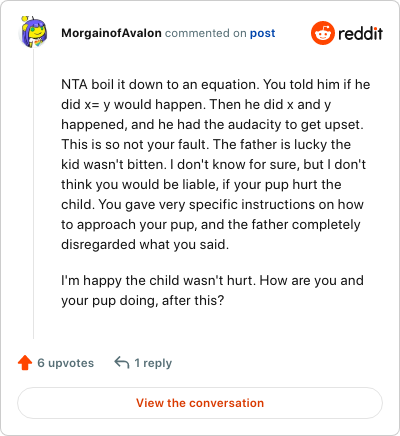The height and width of the screenshot is (436, 400).
Task: Click the "View the conversation" button
Action: click(200, 403)
